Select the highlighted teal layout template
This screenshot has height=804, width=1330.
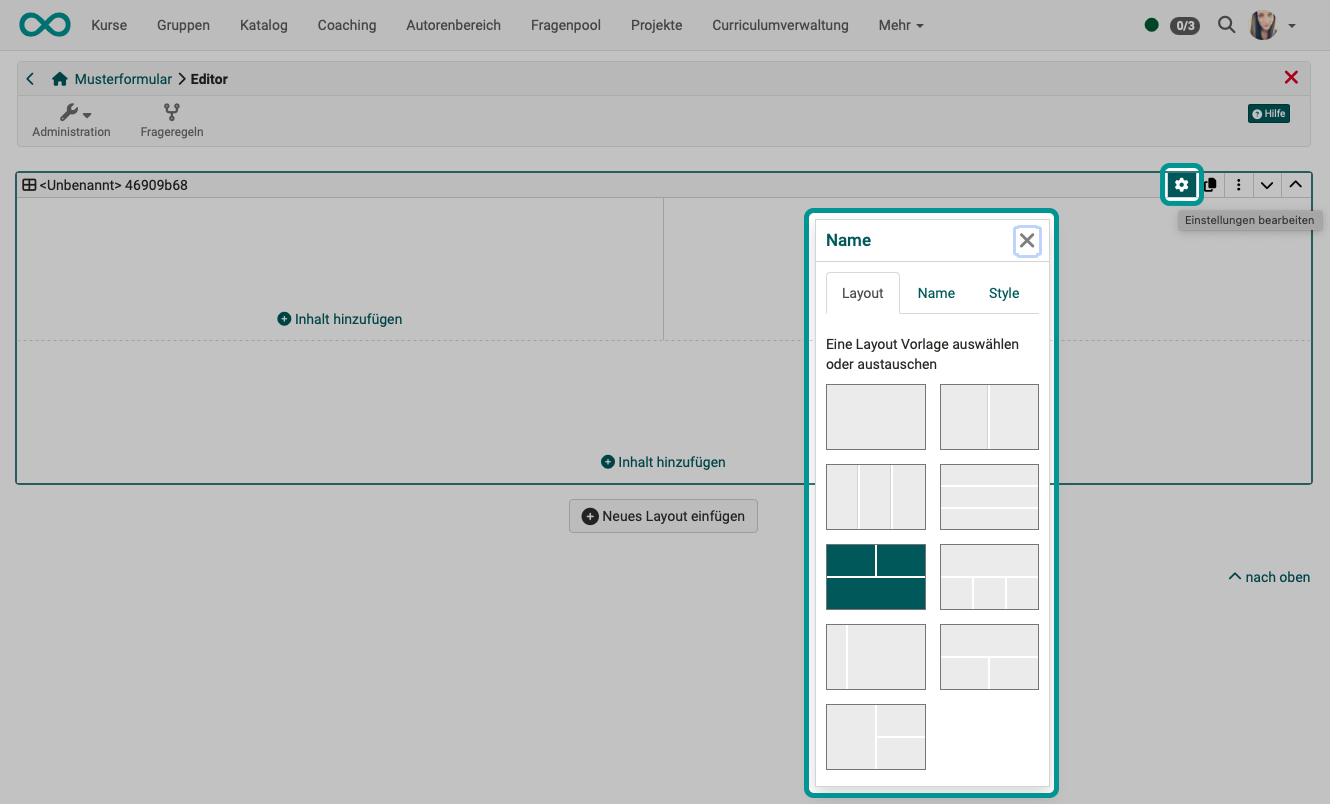click(x=876, y=577)
